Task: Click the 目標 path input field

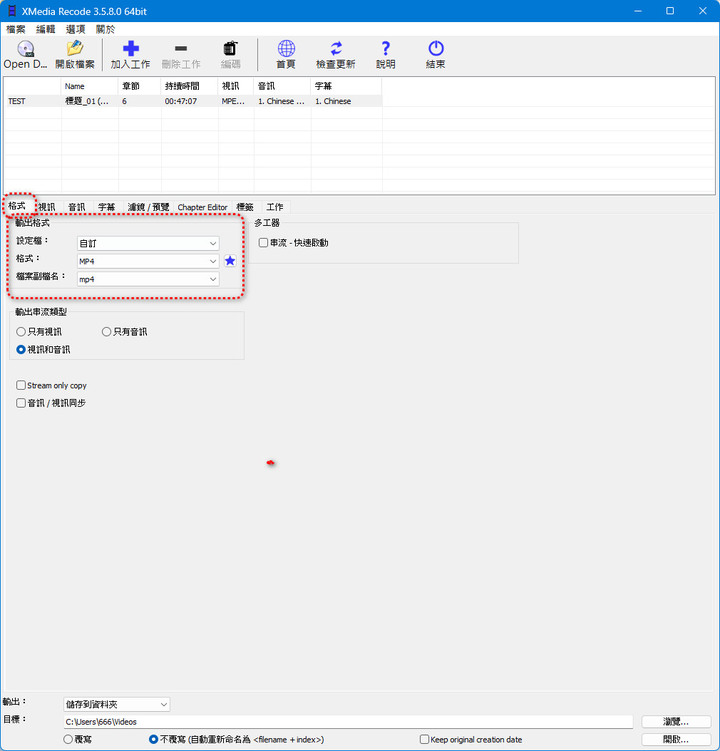Action: pos(348,721)
